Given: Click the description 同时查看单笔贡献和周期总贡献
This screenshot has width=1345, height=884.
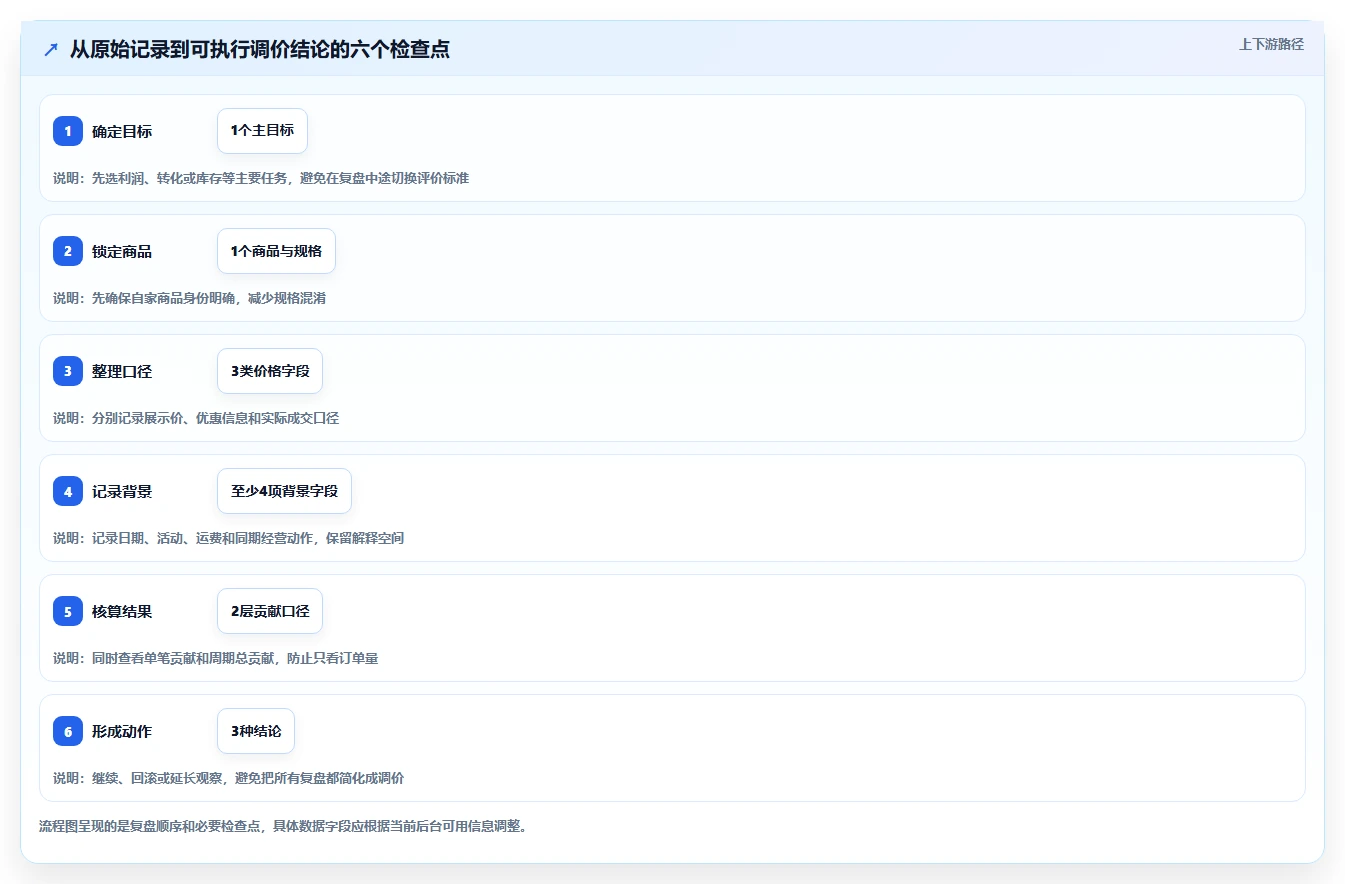Looking at the screenshot, I should pyautogui.click(x=215, y=658).
